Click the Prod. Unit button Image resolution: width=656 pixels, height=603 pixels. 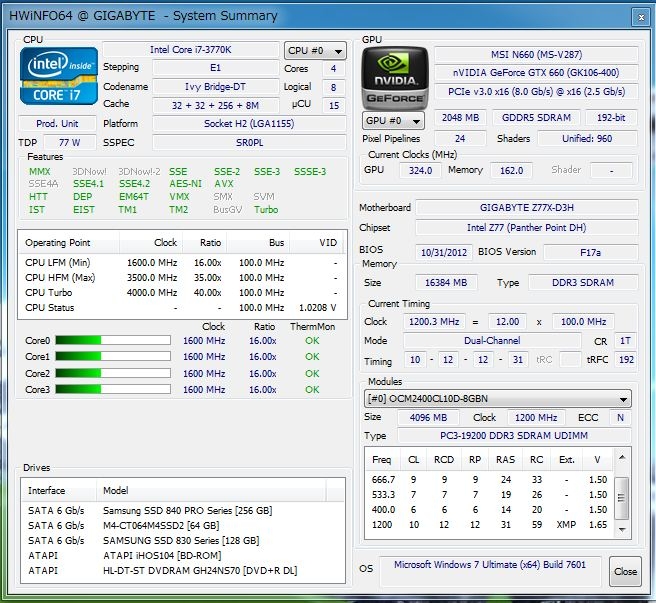coord(58,123)
